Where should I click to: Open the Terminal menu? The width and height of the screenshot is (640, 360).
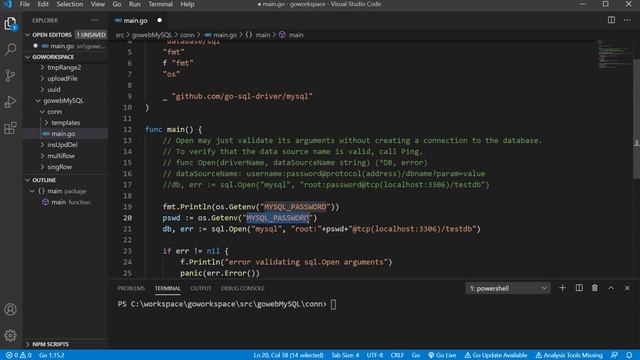[x=160, y=4]
